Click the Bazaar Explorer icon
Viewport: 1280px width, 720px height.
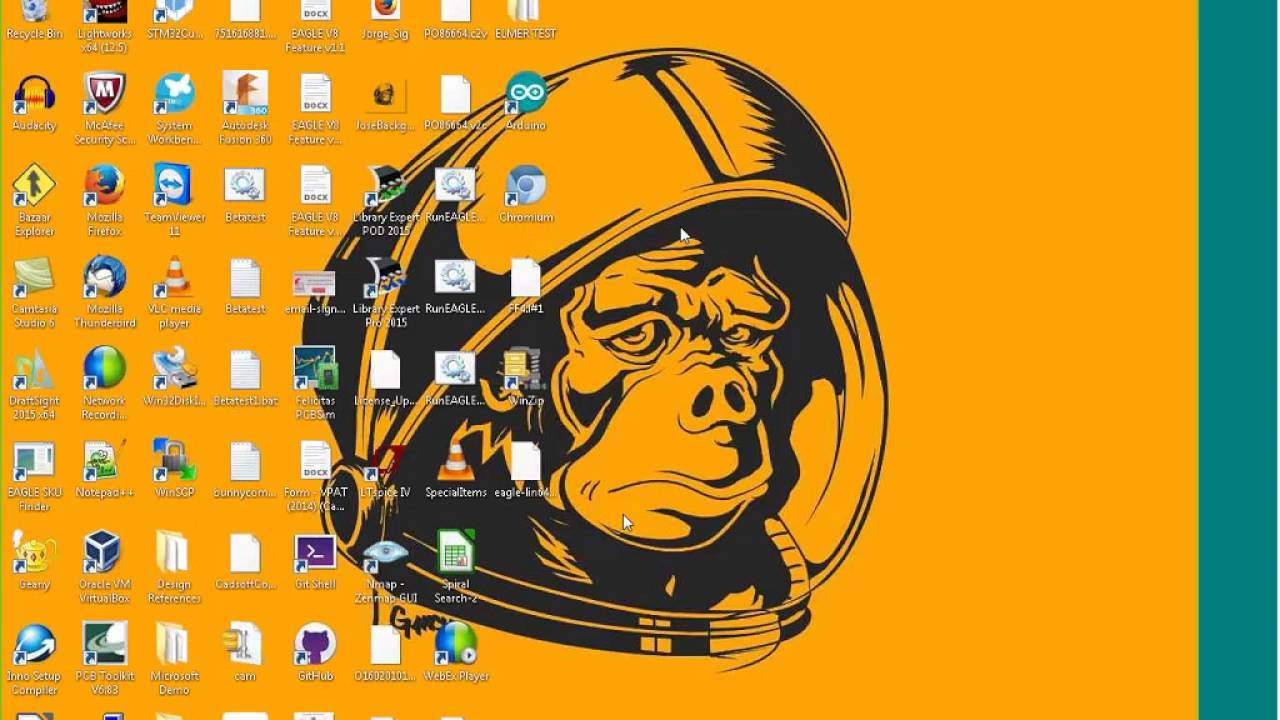34,186
